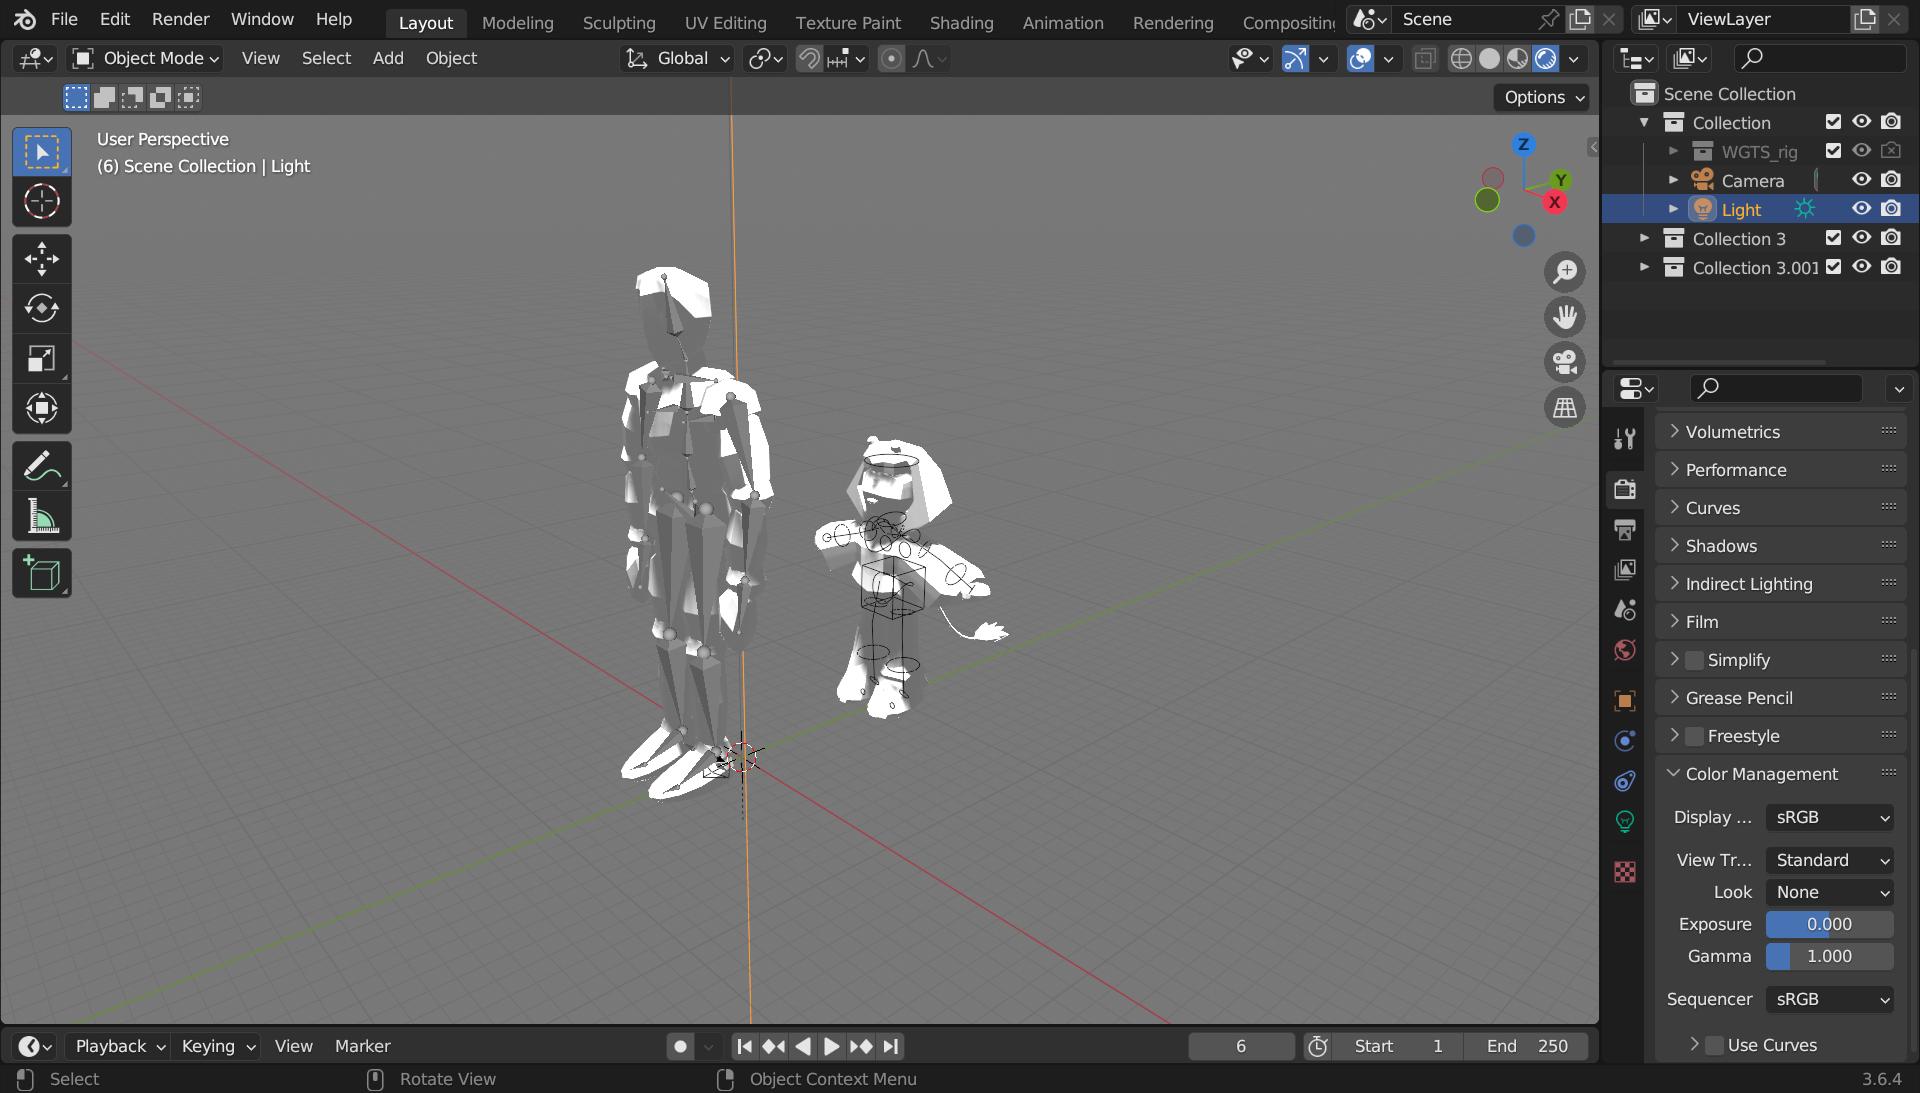Viewport: 1920px width, 1093px height.
Task: Open the Render menu
Action: (180, 19)
